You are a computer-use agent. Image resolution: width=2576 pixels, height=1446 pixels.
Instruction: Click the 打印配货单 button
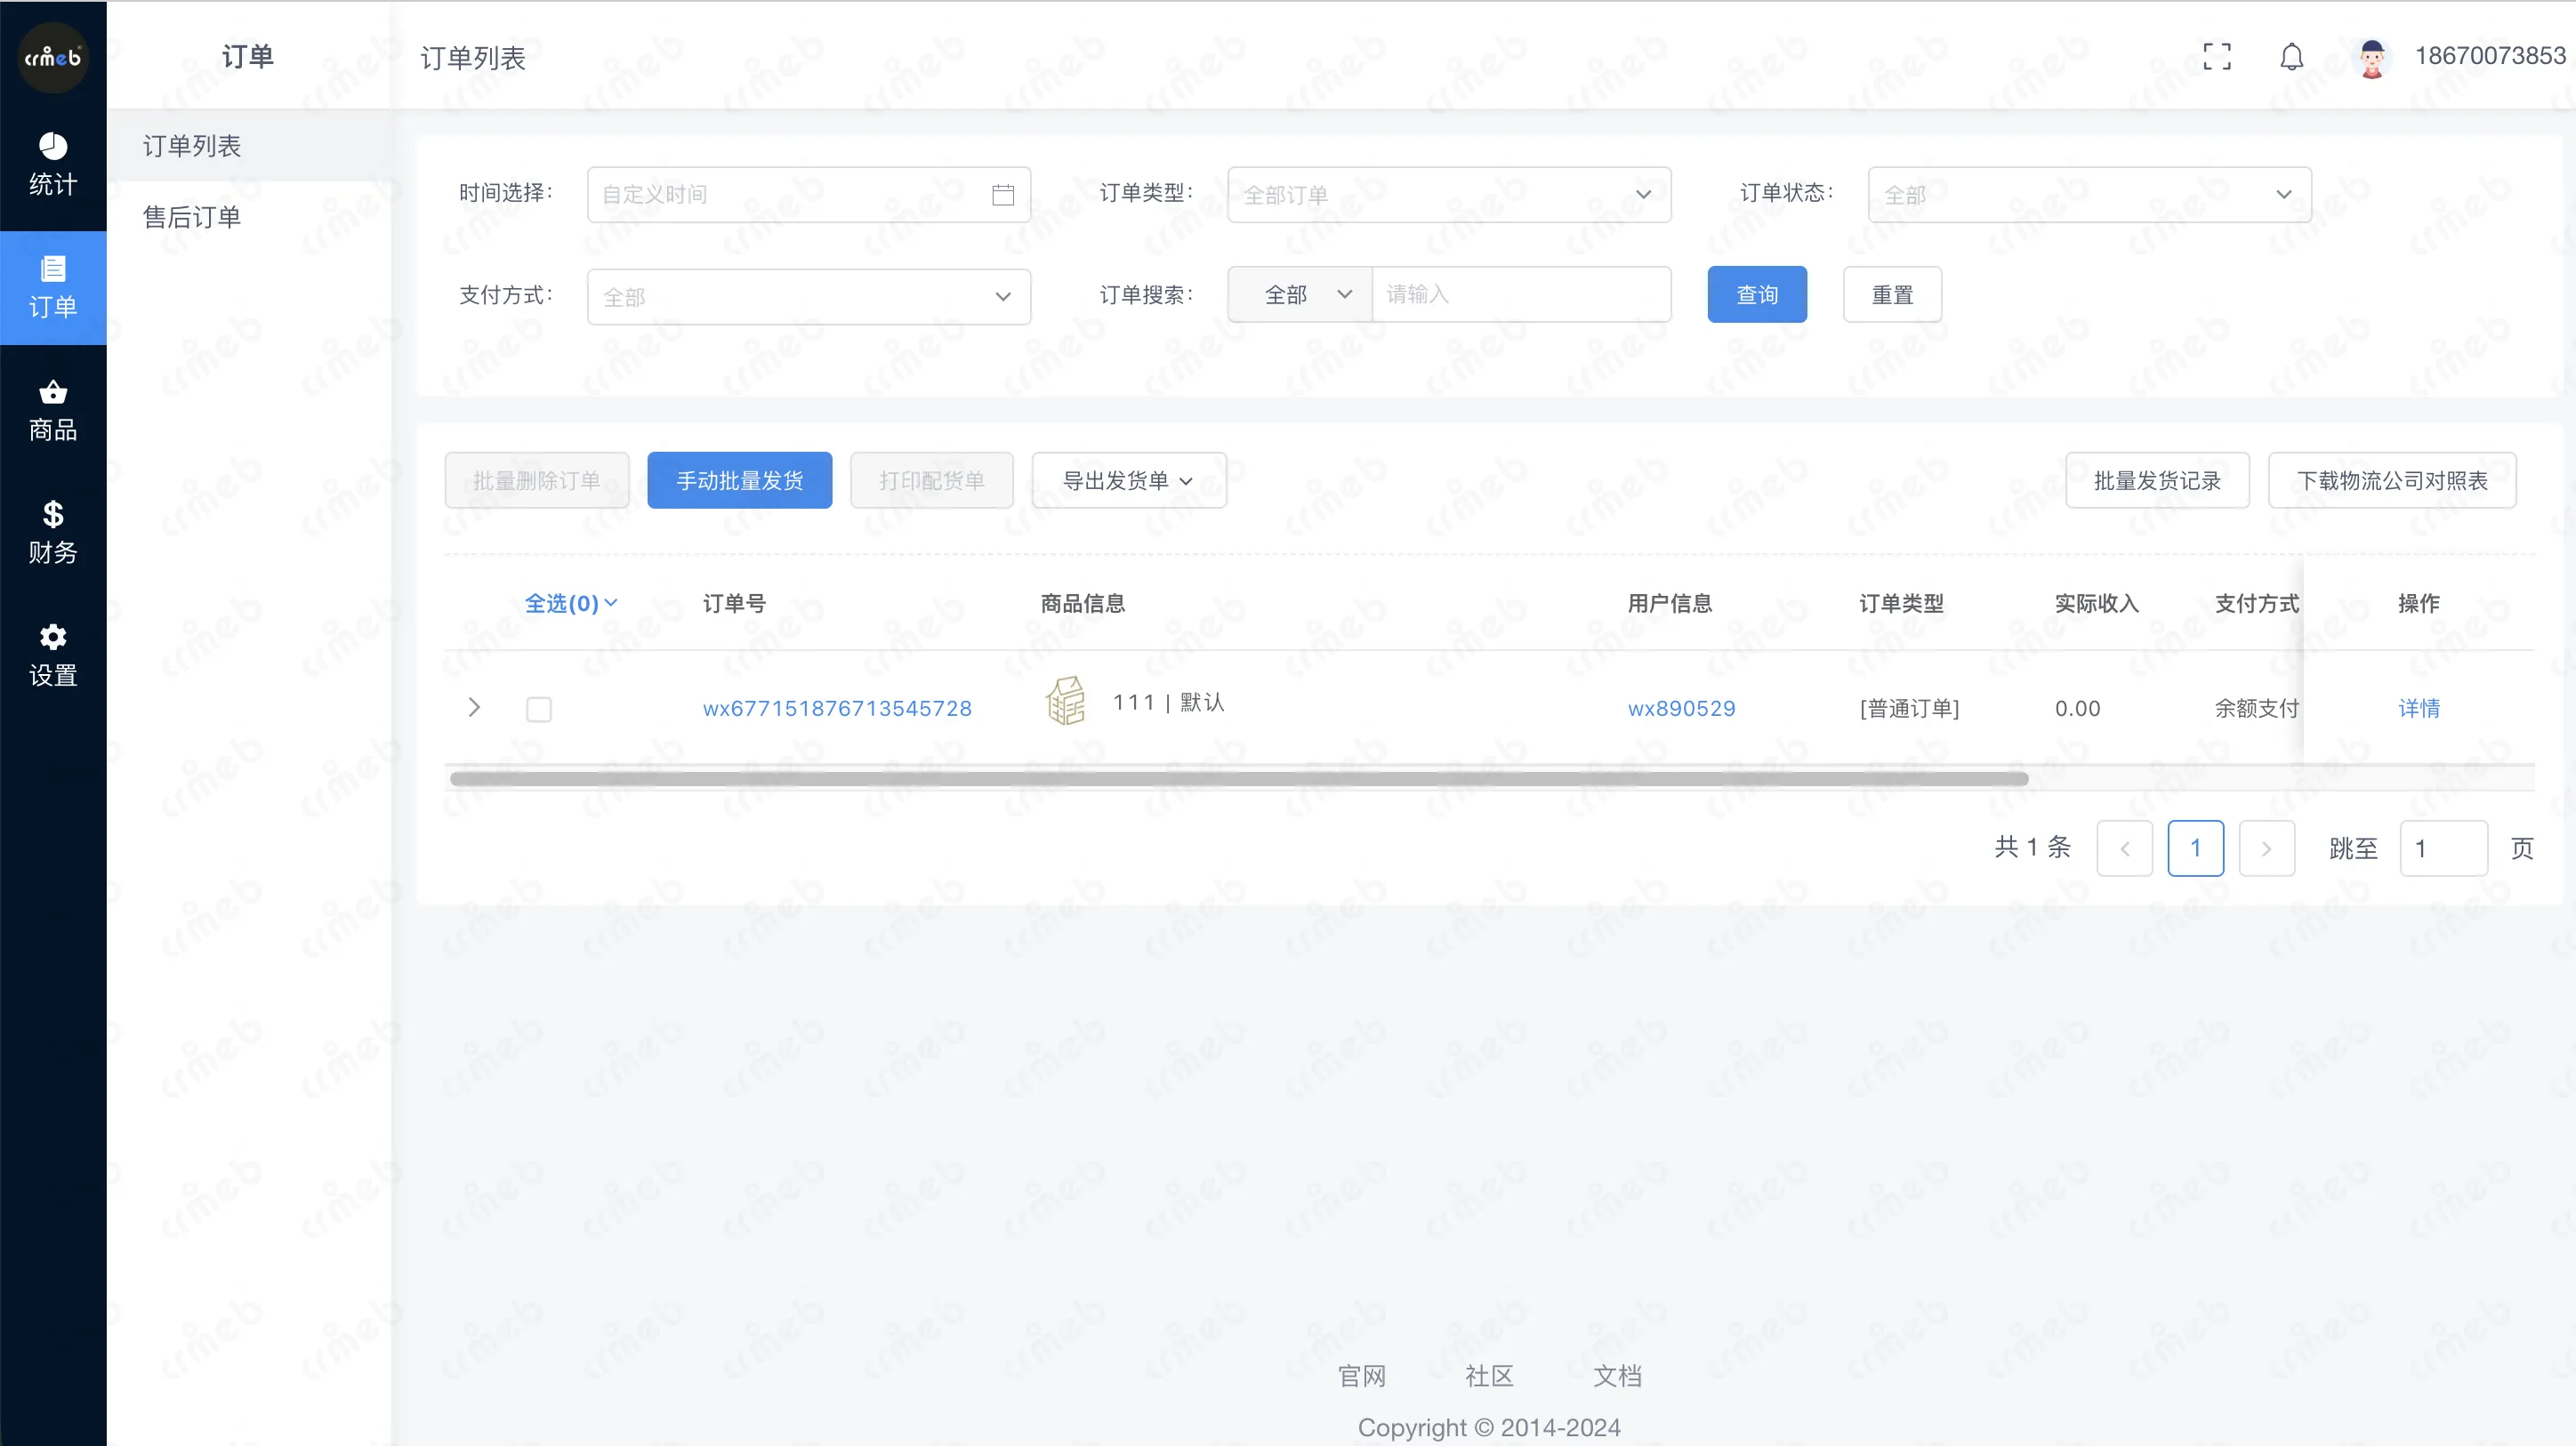(x=932, y=481)
